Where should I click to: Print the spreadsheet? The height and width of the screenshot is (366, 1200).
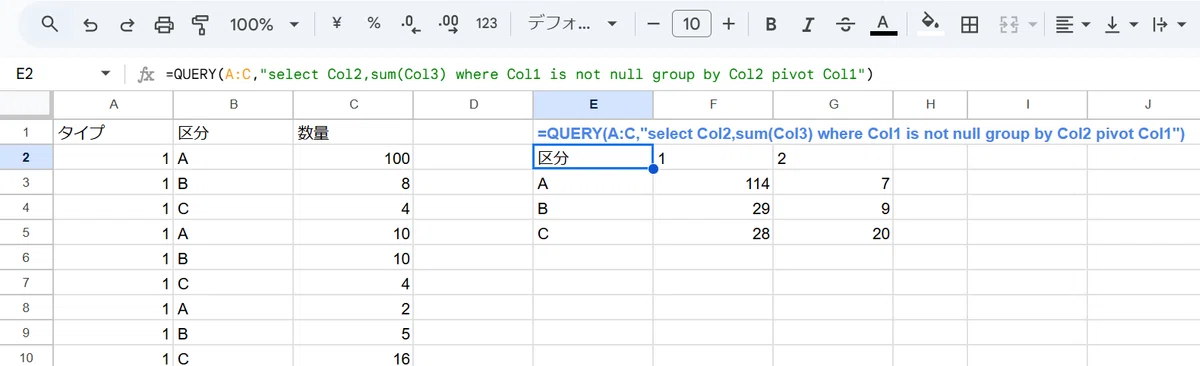tap(165, 24)
